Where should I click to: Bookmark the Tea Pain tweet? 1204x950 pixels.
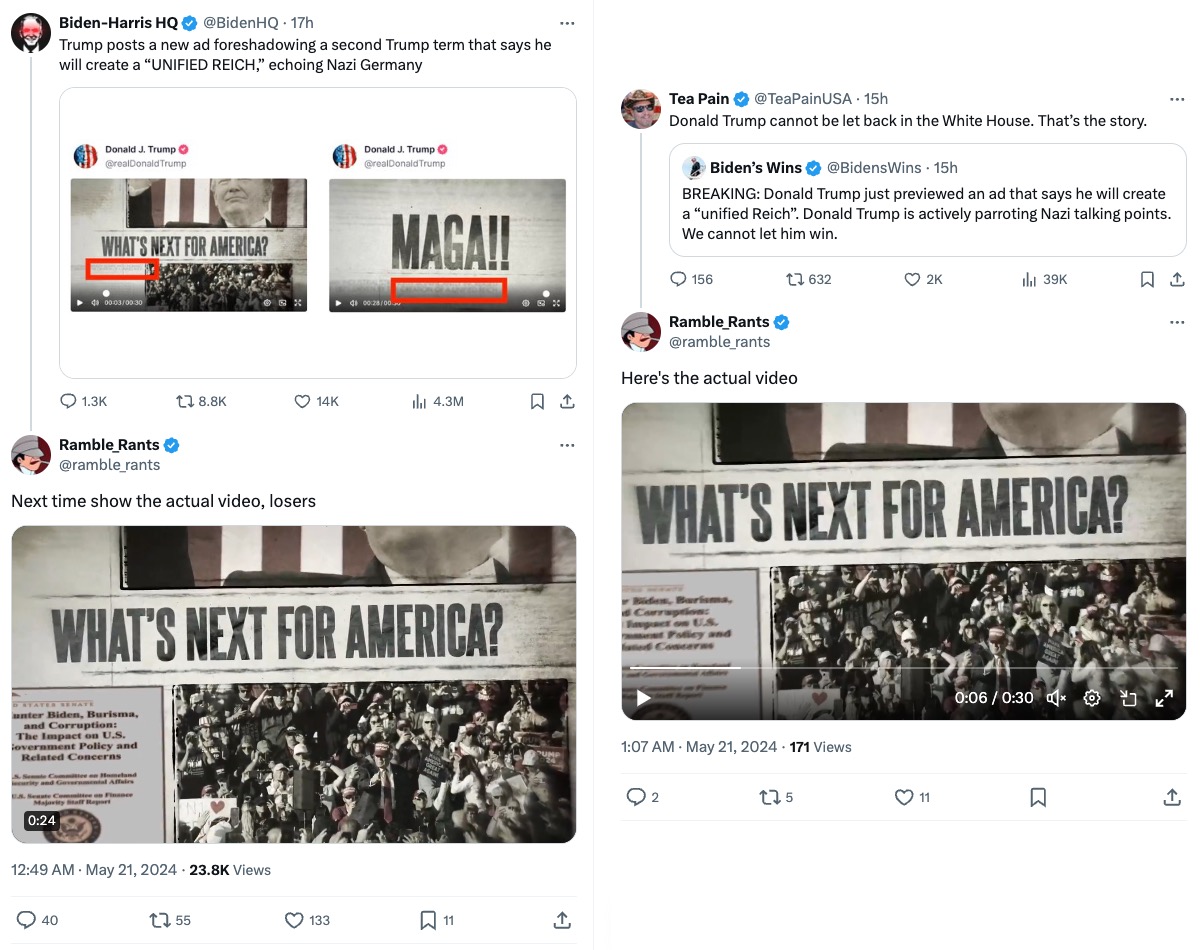pos(1147,280)
